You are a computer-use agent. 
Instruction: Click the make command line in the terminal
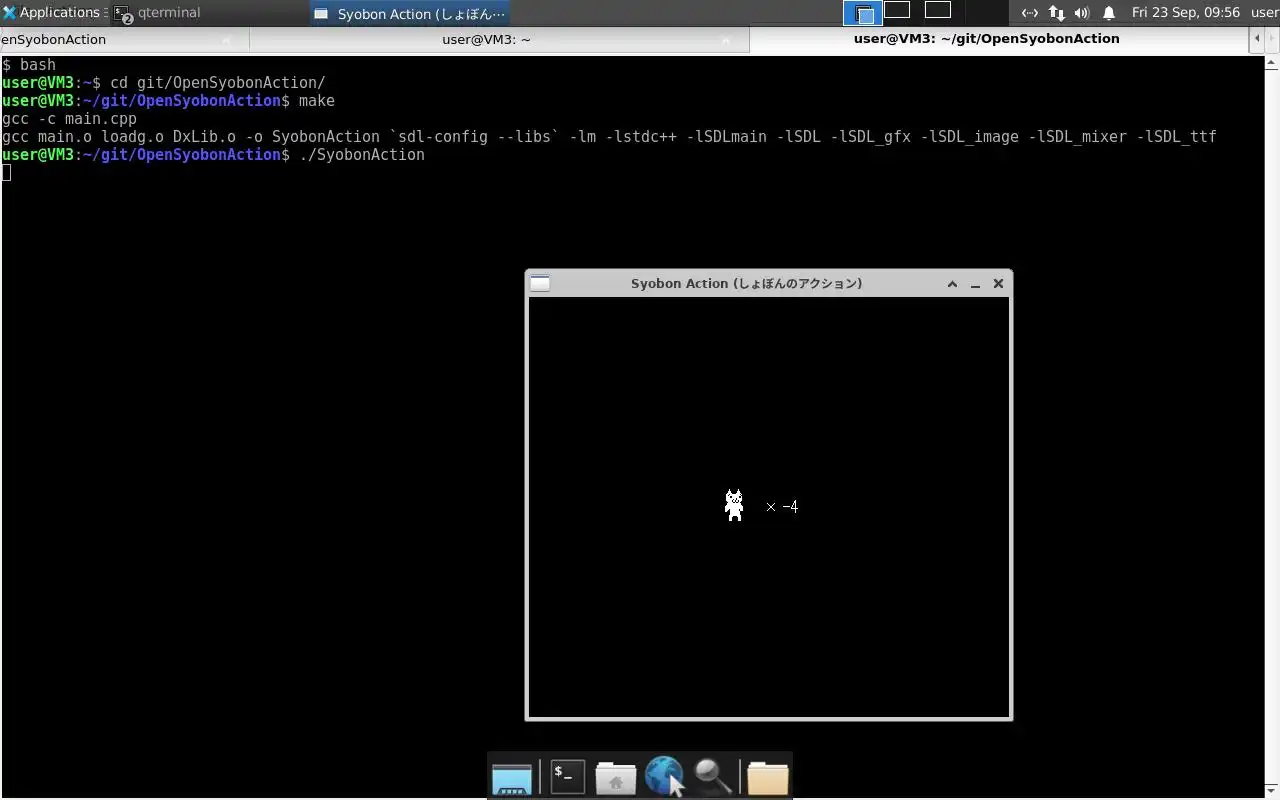pyautogui.click(x=168, y=101)
